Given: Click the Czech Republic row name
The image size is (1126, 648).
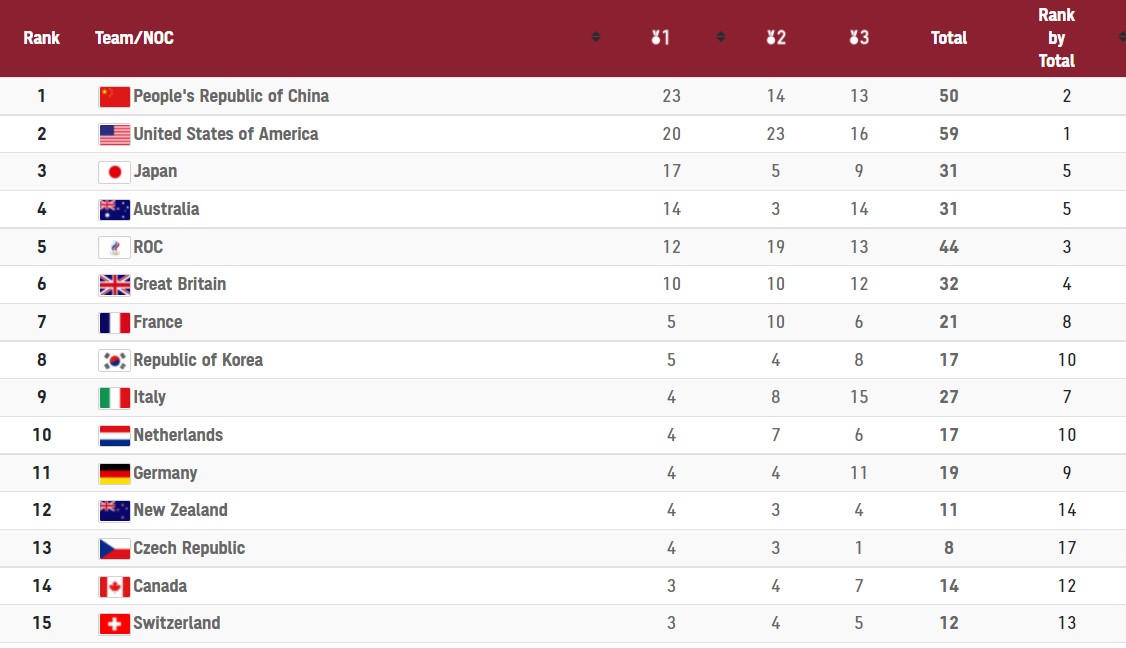Looking at the screenshot, I should (189, 548).
